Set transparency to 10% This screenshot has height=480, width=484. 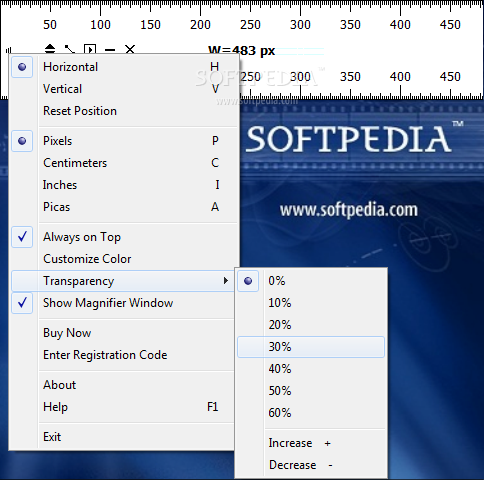[311, 303]
